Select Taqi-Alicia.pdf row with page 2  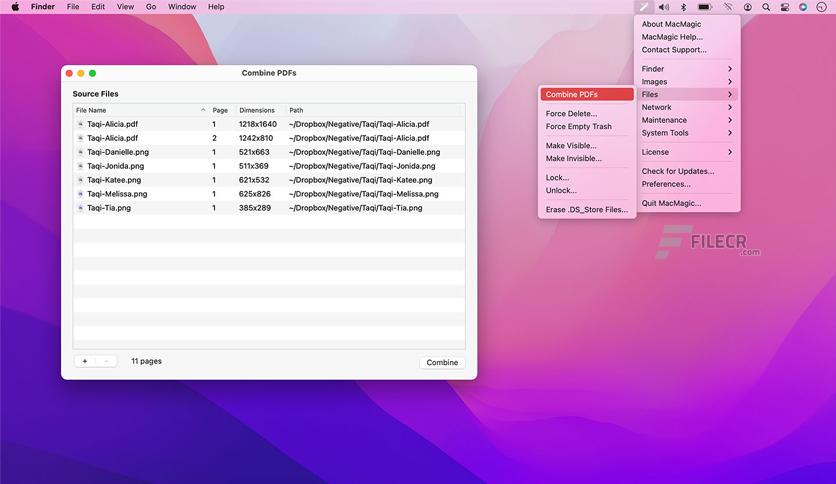269,138
